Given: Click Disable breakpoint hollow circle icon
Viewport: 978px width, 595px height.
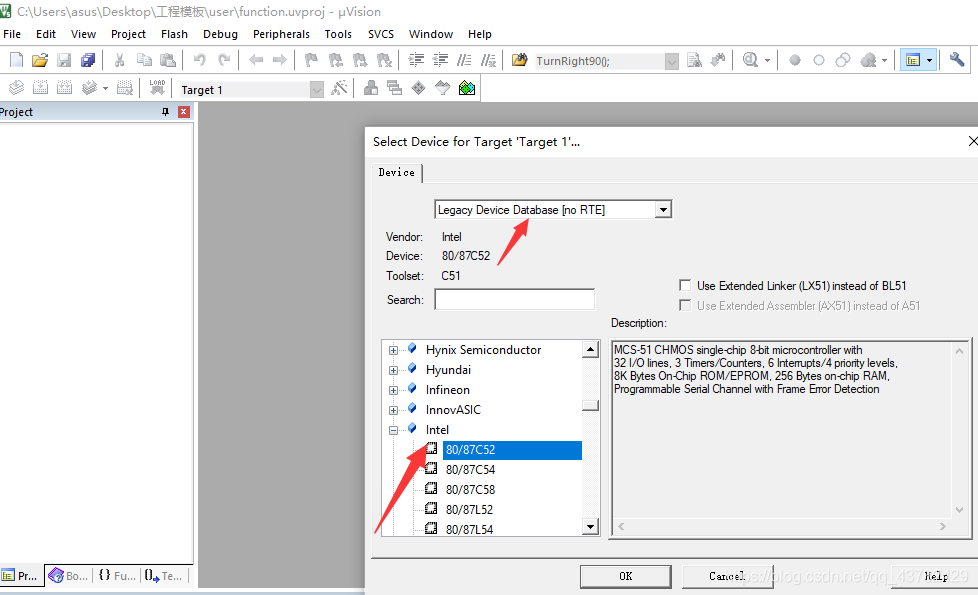Looking at the screenshot, I should click(819, 60).
